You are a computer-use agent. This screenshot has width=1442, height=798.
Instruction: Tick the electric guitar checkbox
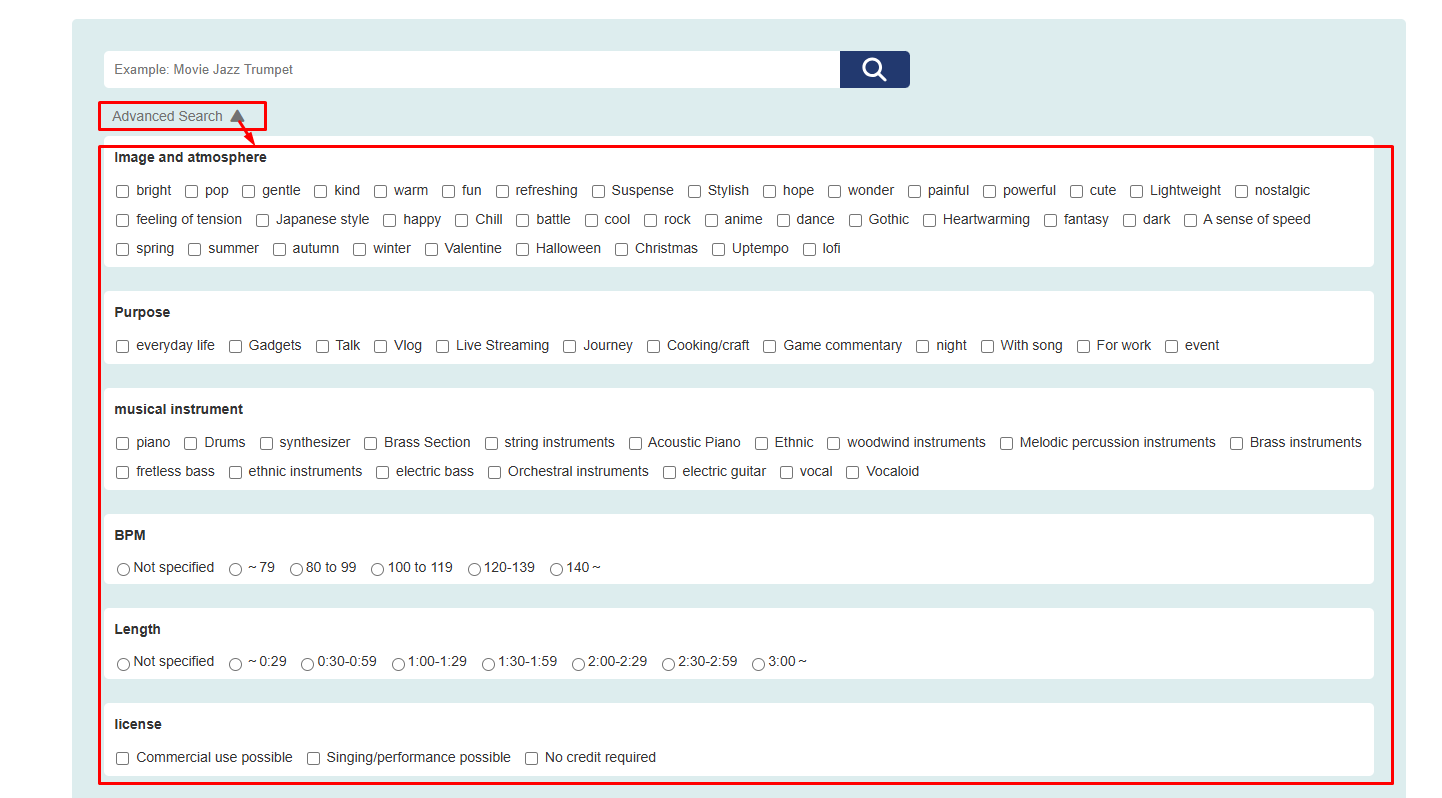tap(670, 472)
